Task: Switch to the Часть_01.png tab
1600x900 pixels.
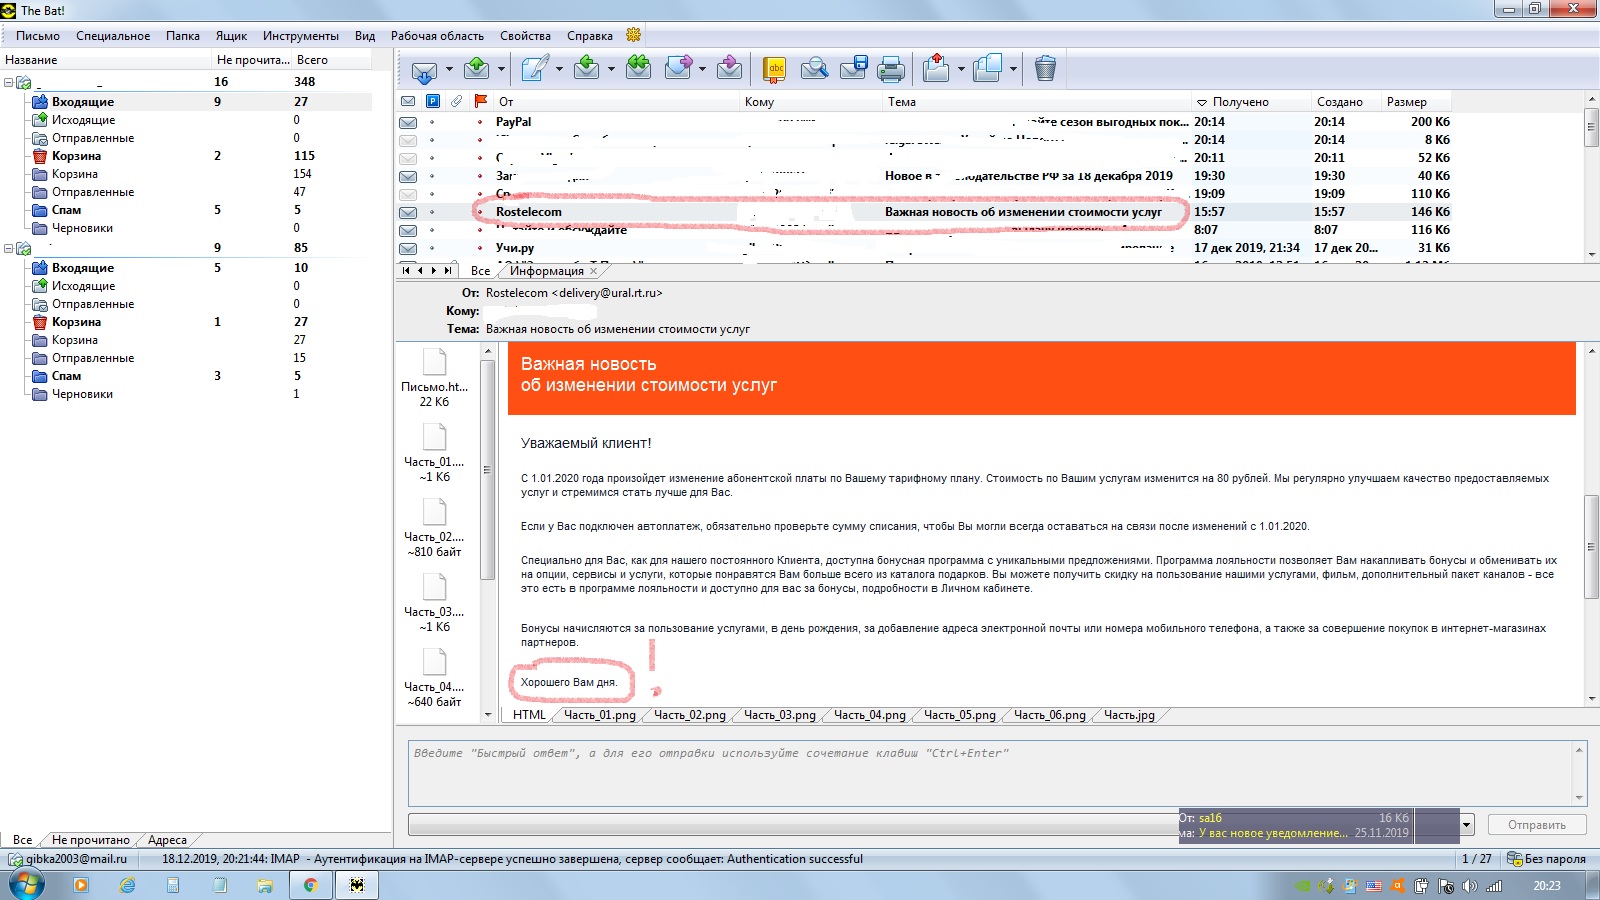Action: [599, 715]
